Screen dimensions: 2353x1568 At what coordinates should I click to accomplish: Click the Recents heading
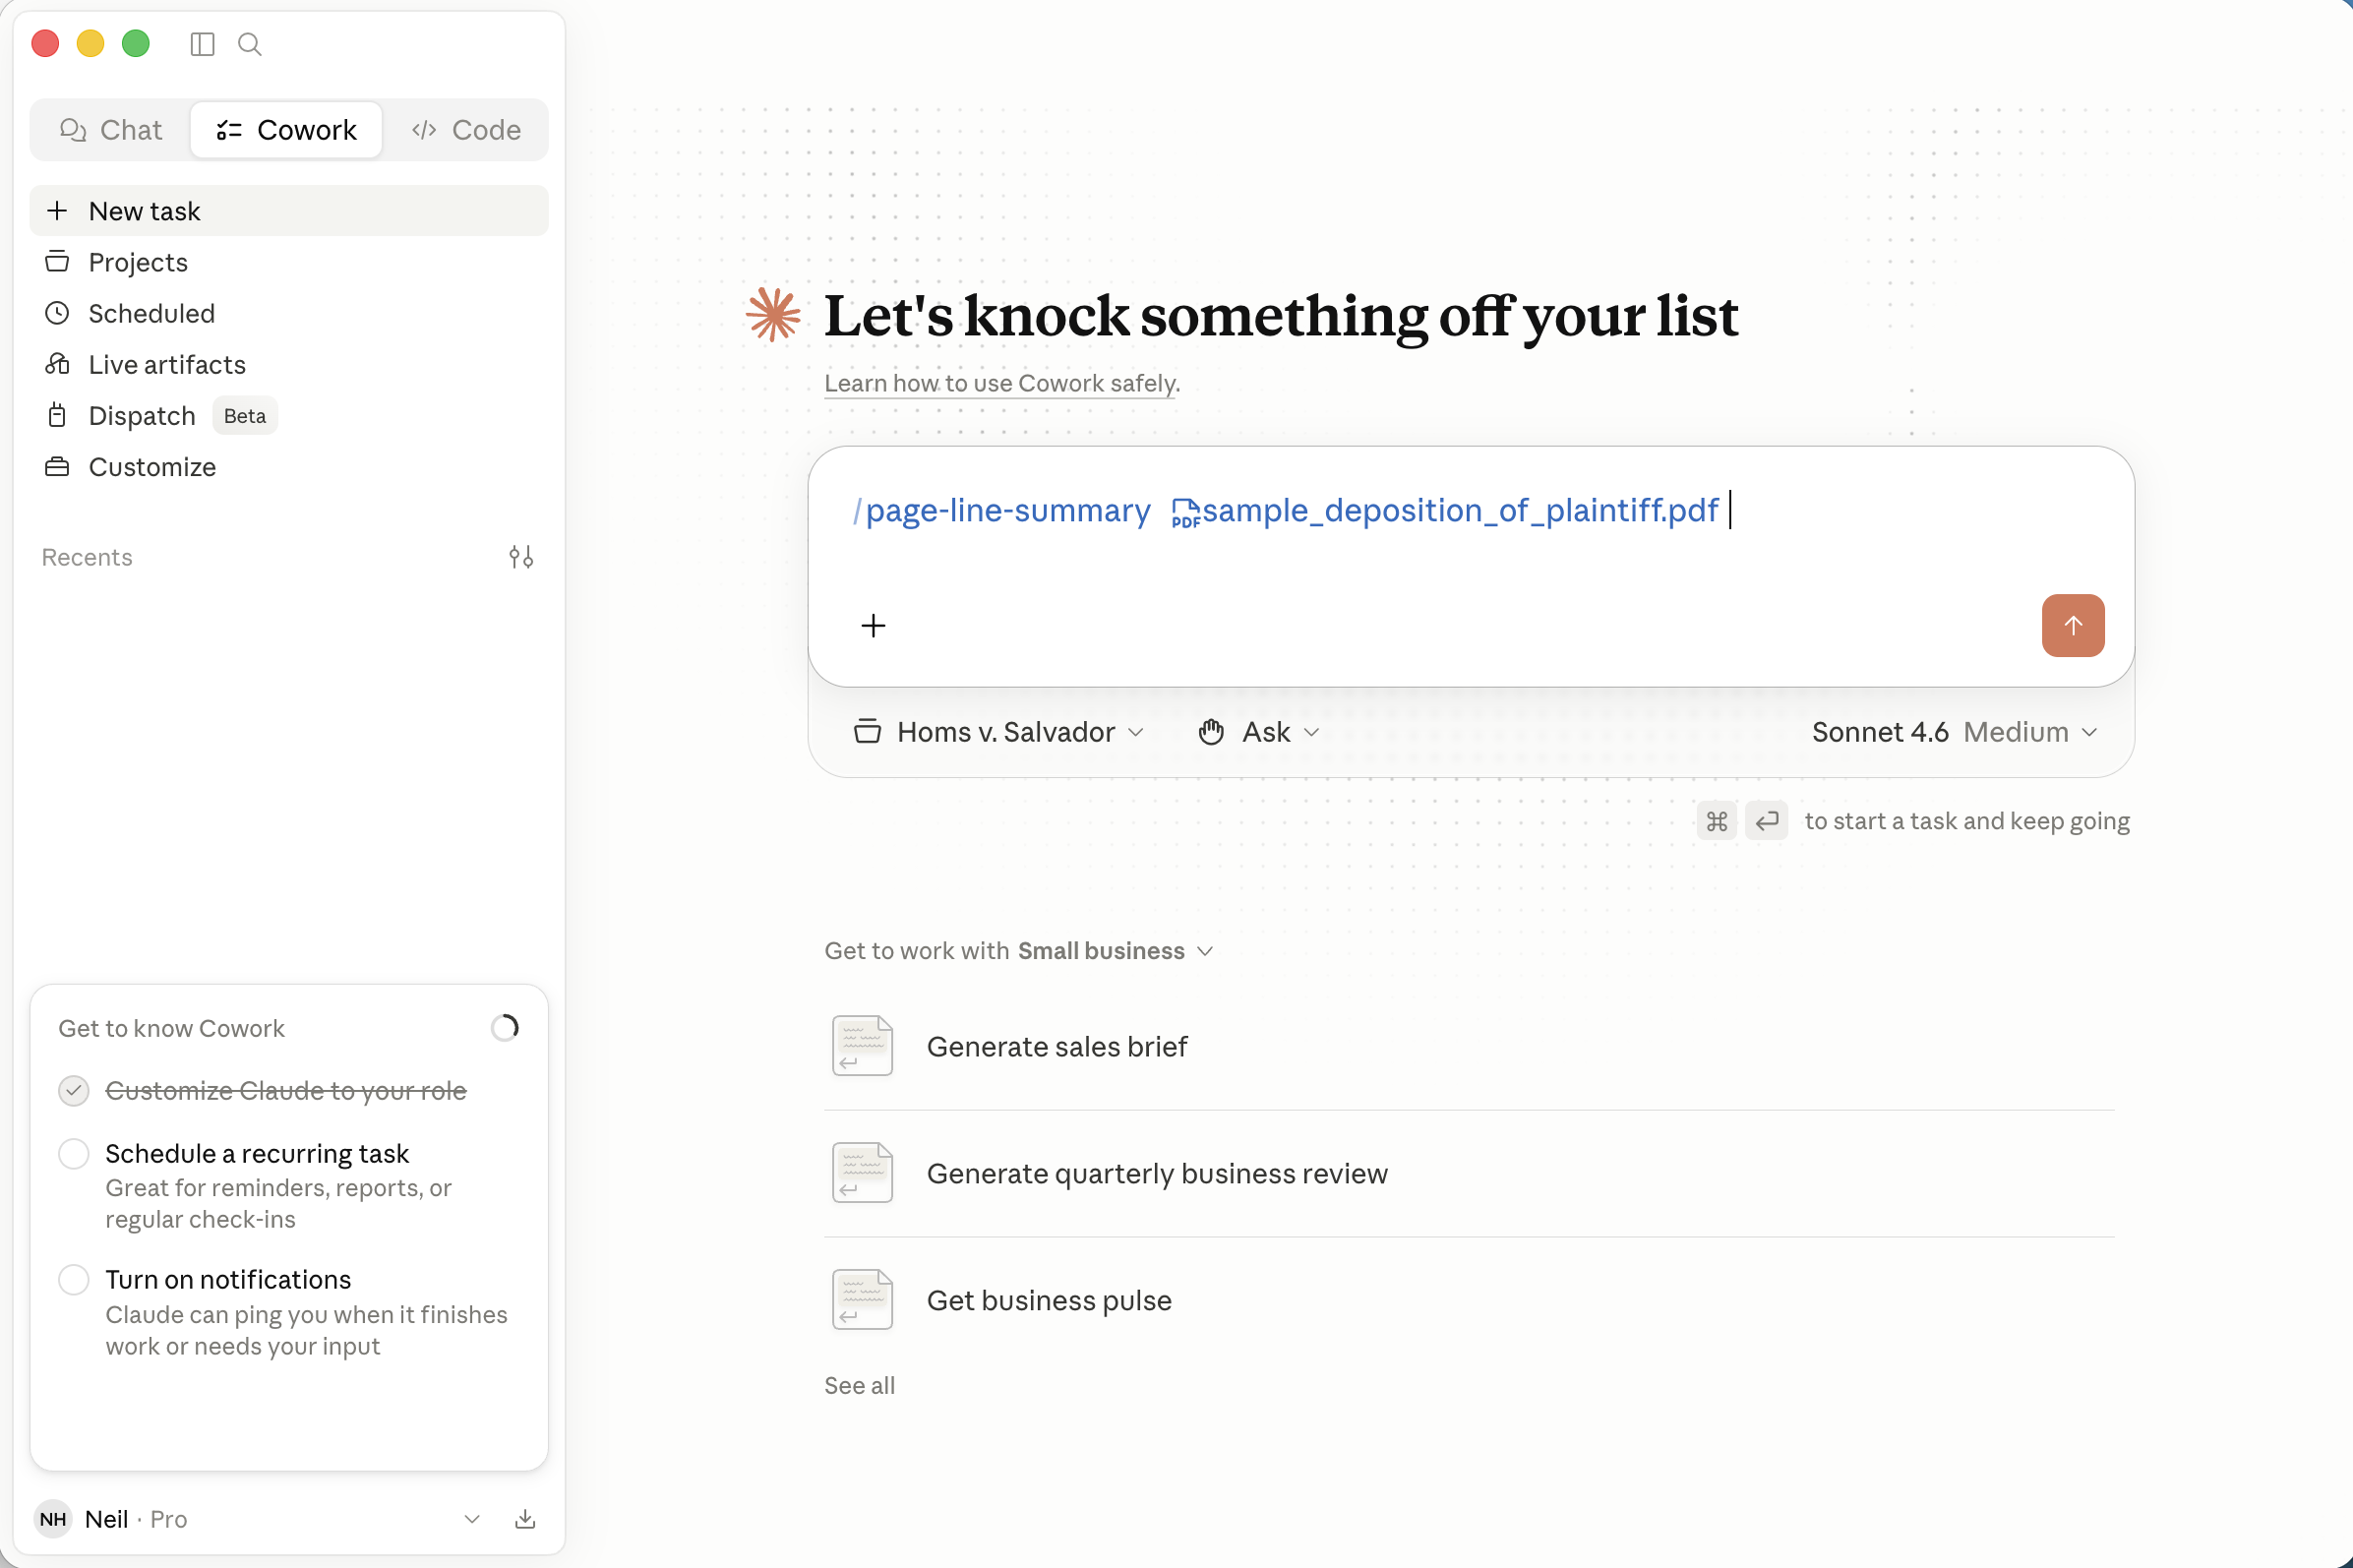click(87, 557)
